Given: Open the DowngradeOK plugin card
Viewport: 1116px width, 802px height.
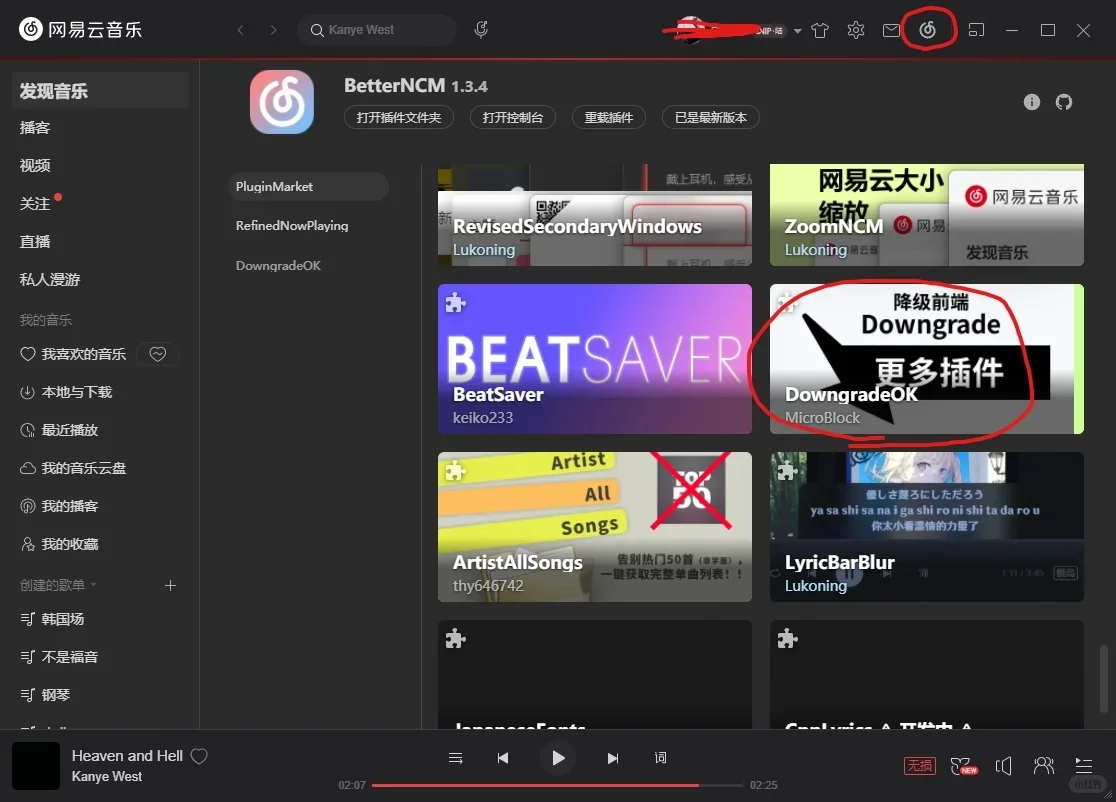Looking at the screenshot, I should pyautogui.click(x=927, y=359).
